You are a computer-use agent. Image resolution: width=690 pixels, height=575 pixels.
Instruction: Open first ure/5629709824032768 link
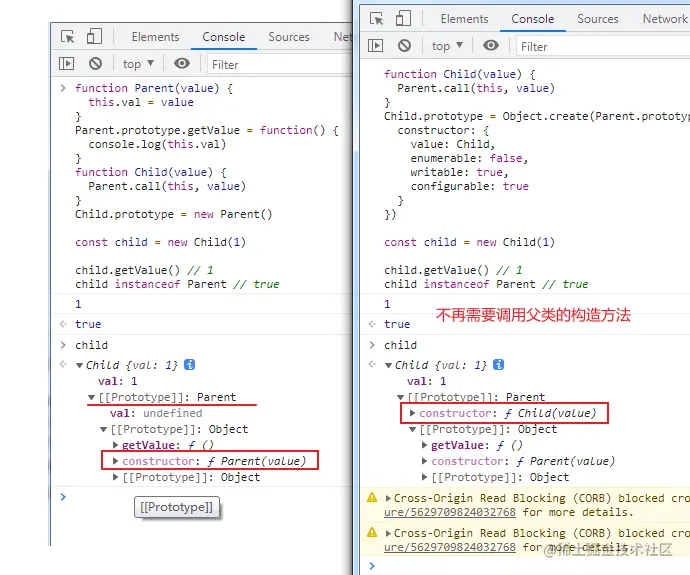(450, 512)
